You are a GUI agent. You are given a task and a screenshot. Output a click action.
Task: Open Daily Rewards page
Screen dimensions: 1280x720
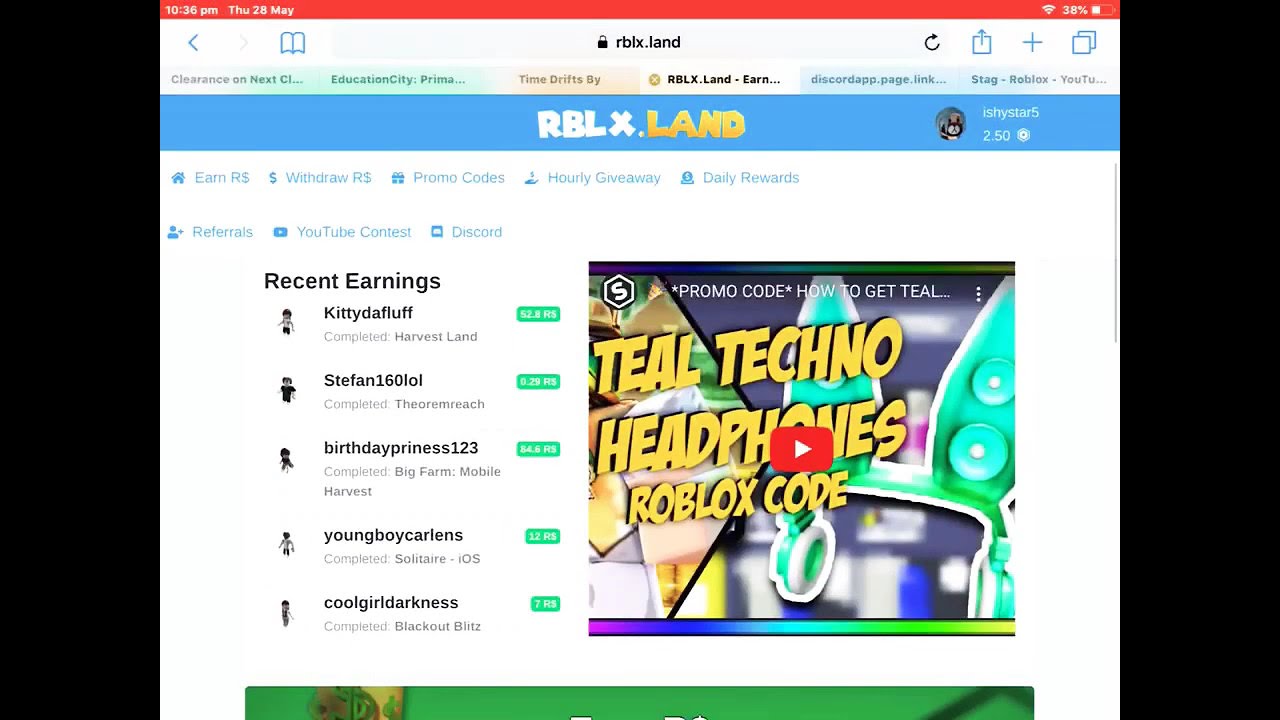coord(750,178)
